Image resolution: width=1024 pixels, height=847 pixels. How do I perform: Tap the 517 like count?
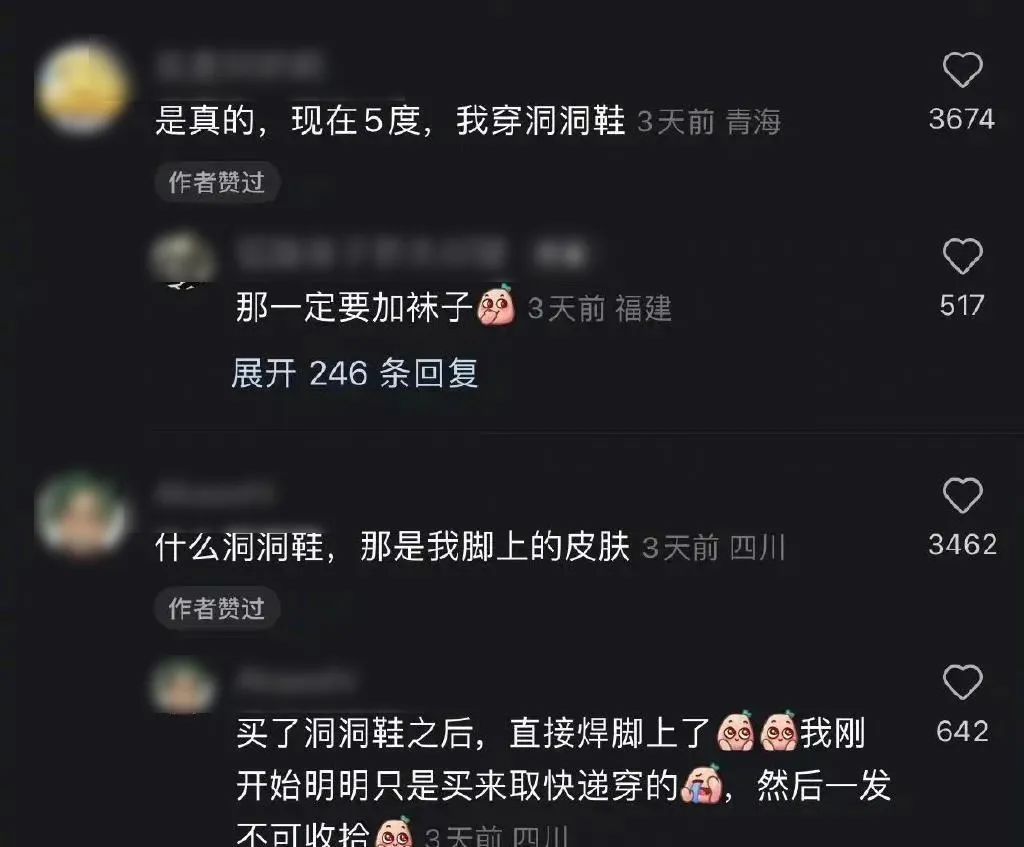coord(962,306)
